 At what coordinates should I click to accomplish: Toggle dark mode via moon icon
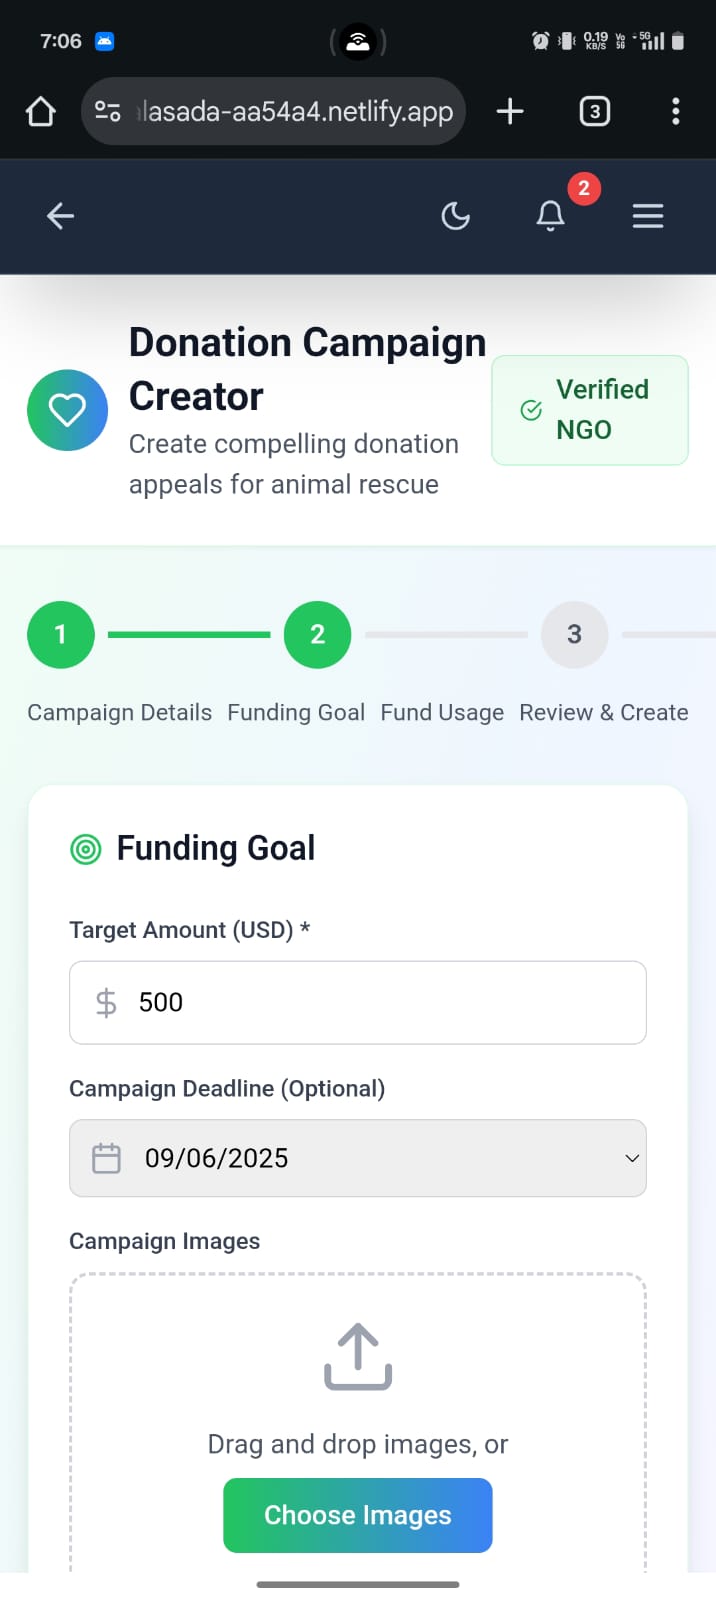(456, 216)
